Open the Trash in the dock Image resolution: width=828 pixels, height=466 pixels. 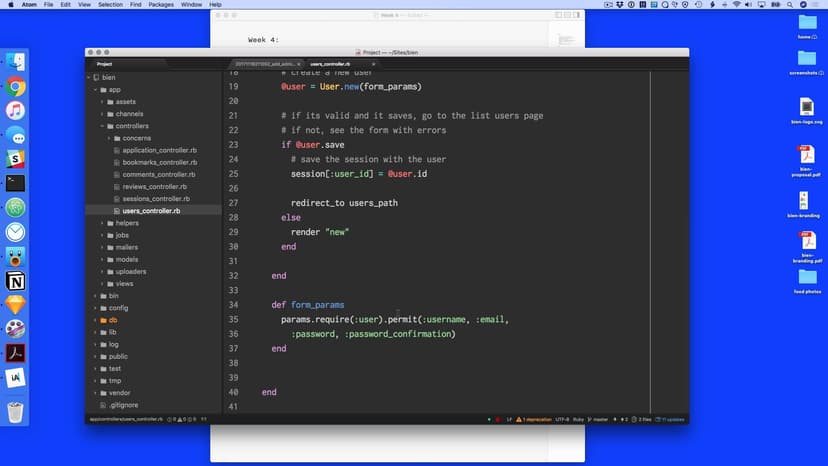pos(15,412)
